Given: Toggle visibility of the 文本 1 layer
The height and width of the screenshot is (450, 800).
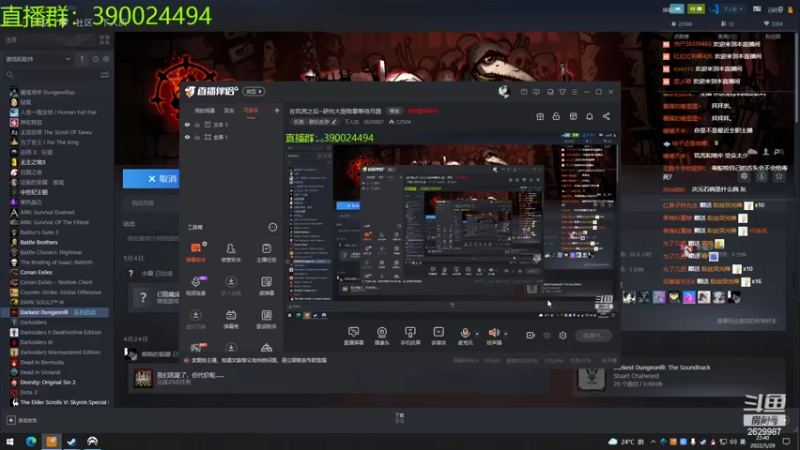Looking at the screenshot, I should (x=187, y=124).
